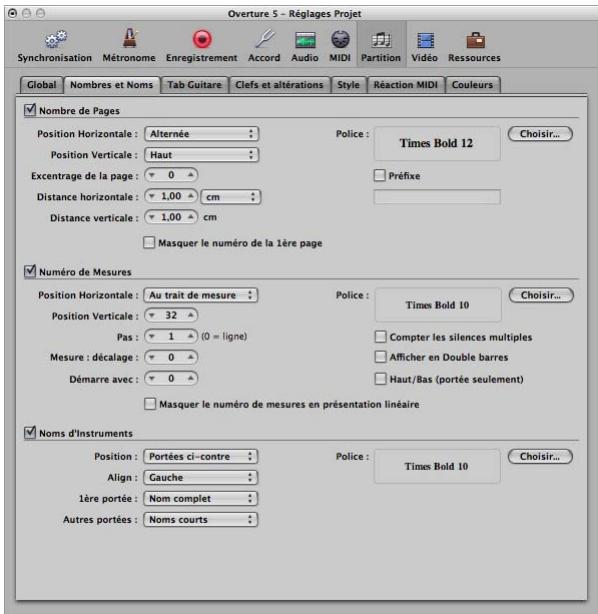Viewport: 598px width, 614px height.
Task: Open the Vidéo film strip icon
Action: point(425,40)
